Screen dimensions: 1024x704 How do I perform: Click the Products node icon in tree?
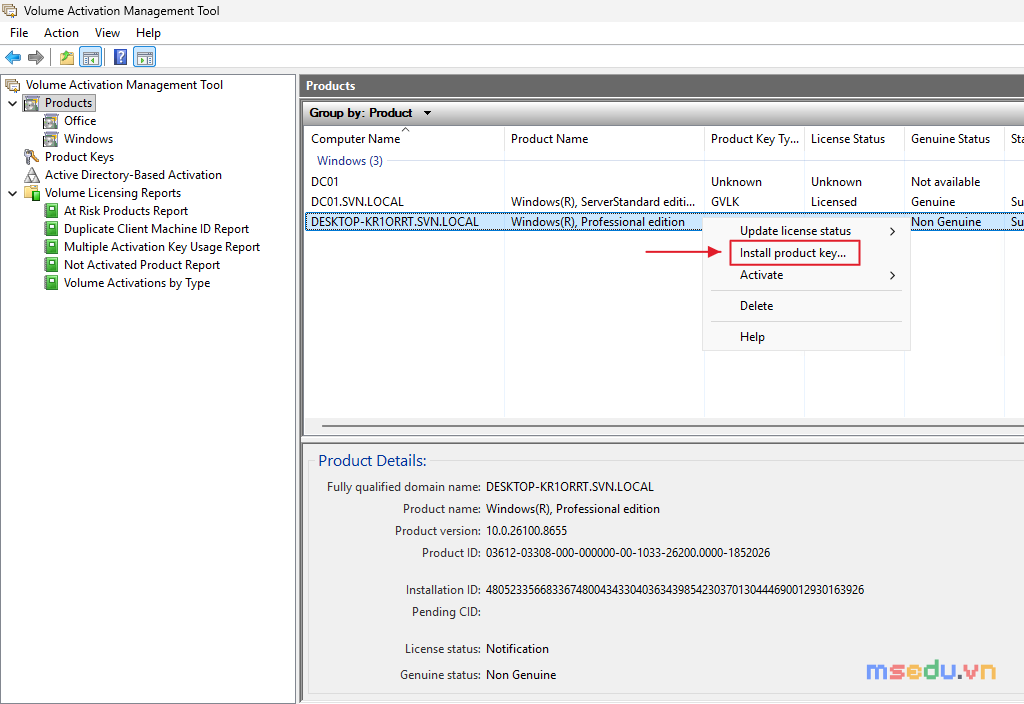(x=31, y=103)
